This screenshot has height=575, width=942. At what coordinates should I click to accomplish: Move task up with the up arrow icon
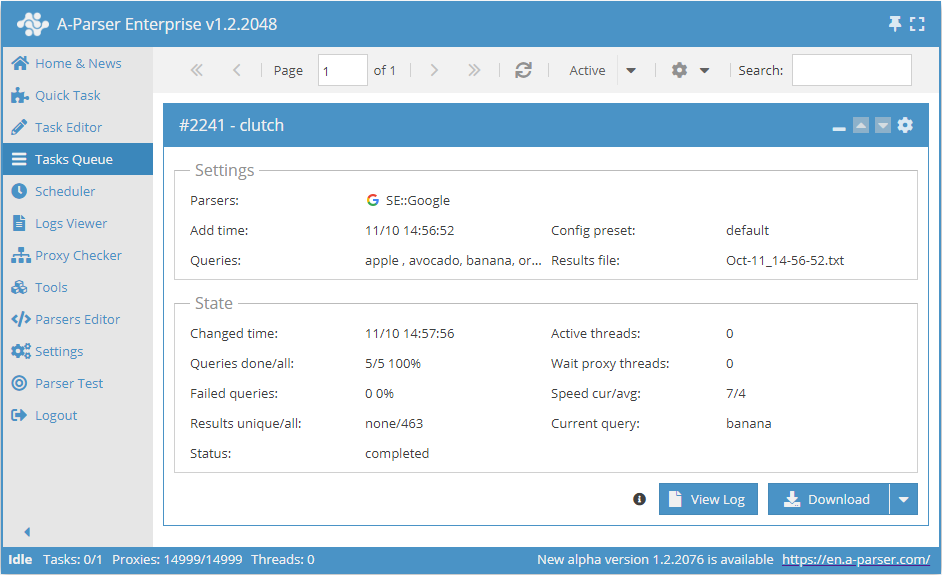click(x=861, y=125)
